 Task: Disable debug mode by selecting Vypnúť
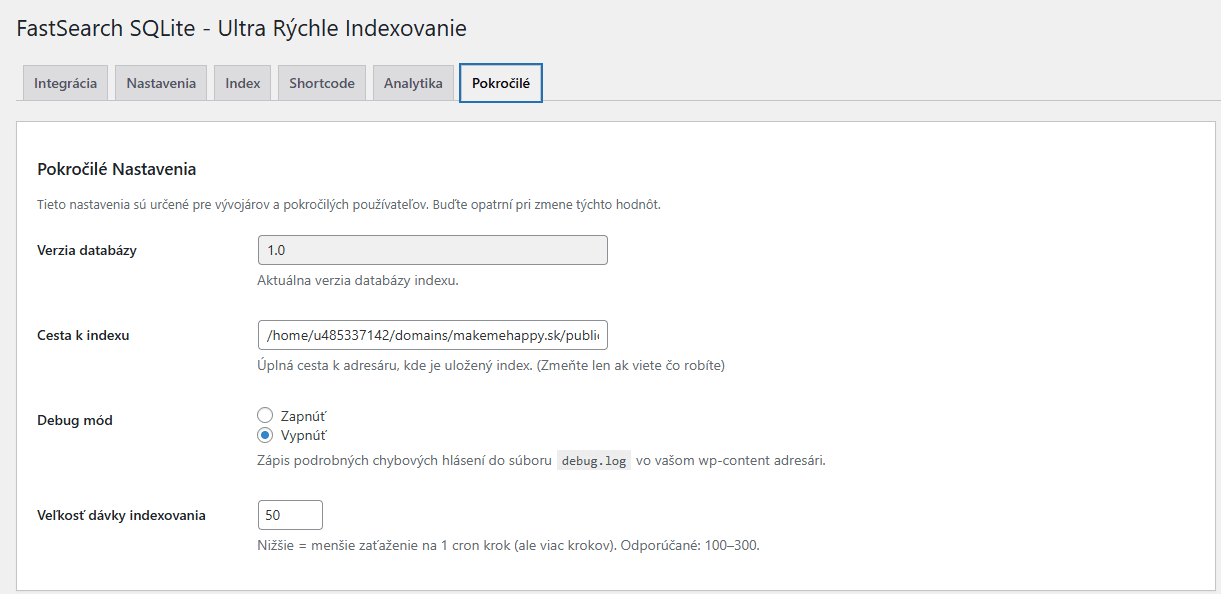265,435
